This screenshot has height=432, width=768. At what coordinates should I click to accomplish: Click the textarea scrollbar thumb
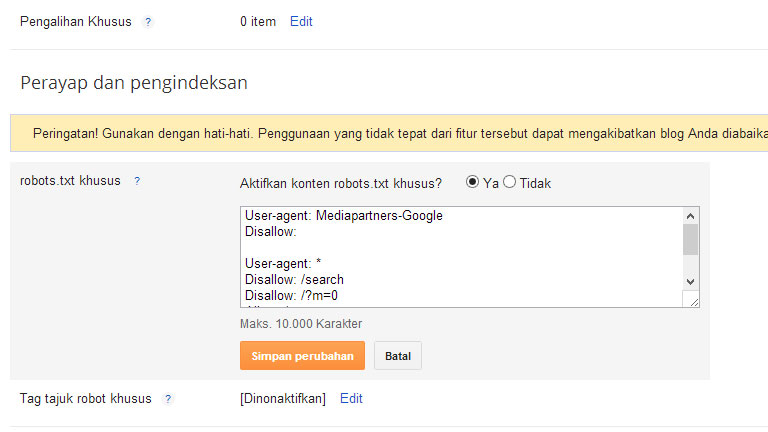point(691,240)
